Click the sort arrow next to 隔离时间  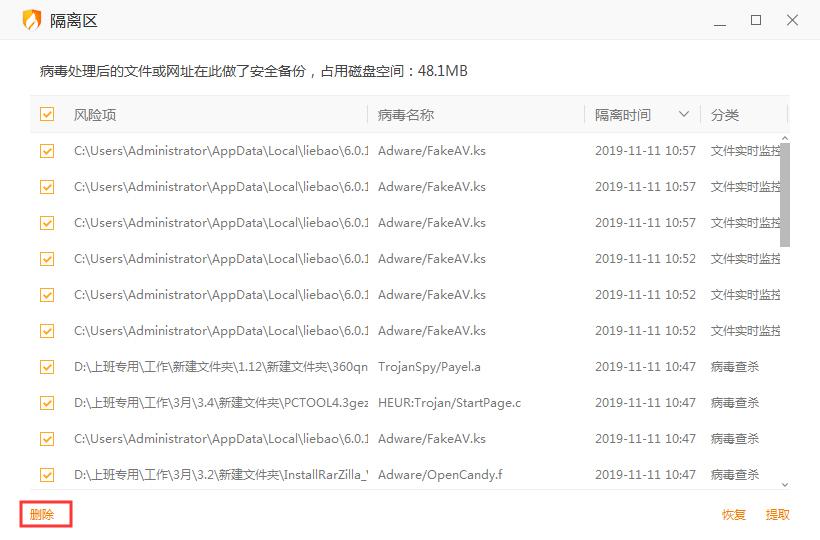point(684,115)
